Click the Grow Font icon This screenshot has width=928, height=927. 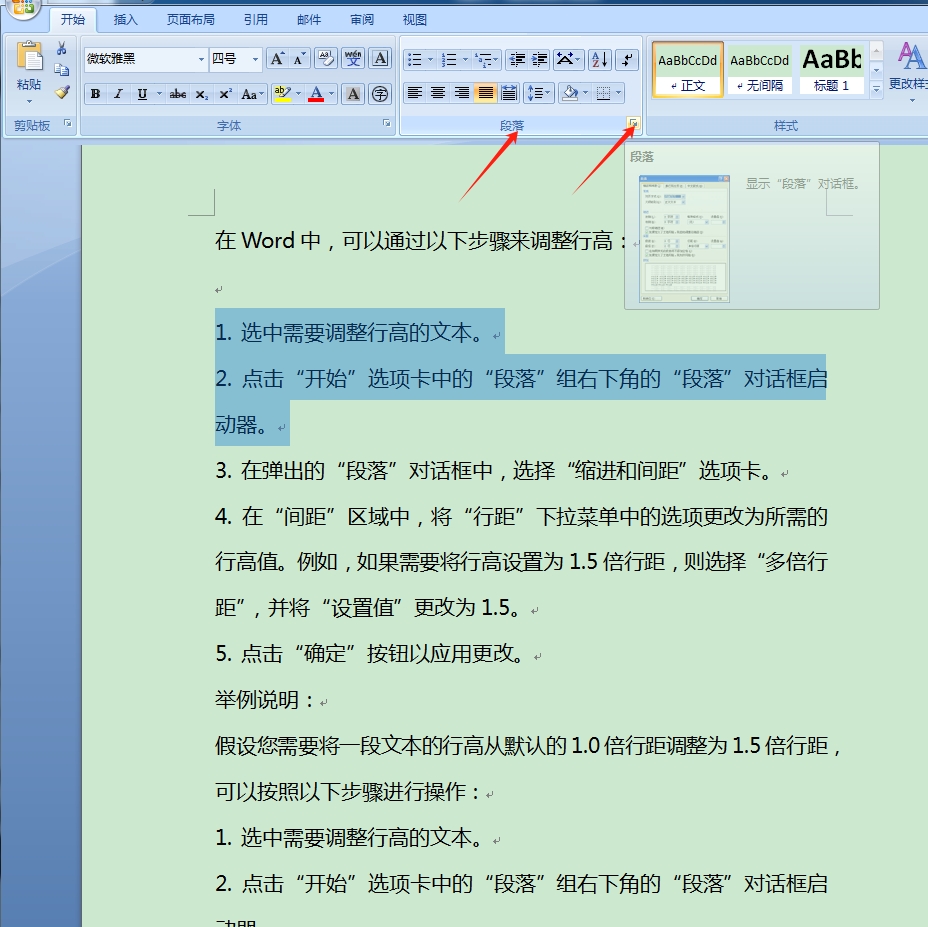(276, 59)
